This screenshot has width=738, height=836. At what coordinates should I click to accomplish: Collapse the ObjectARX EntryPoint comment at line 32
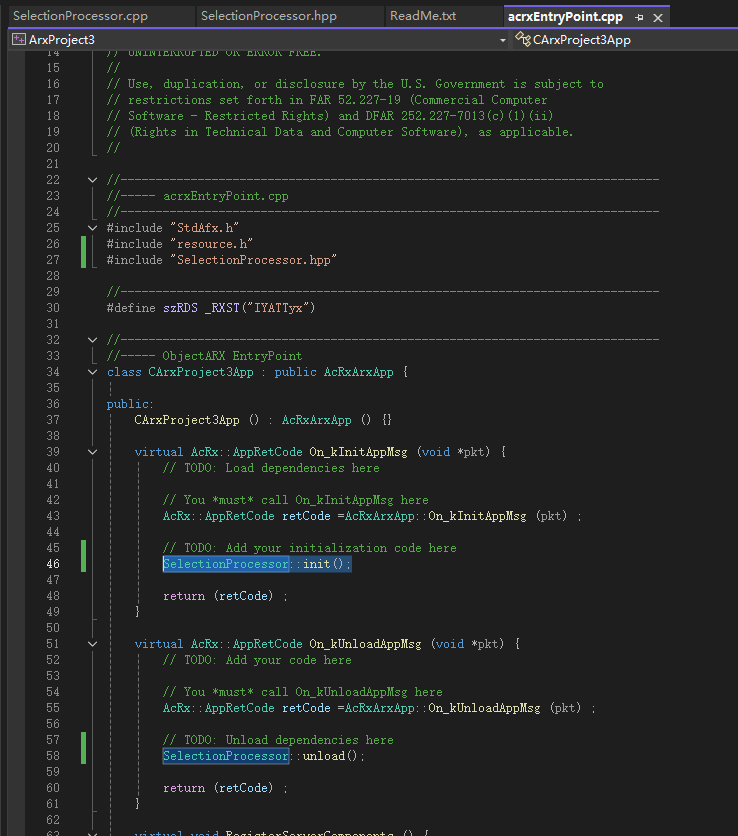coord(93,340)
